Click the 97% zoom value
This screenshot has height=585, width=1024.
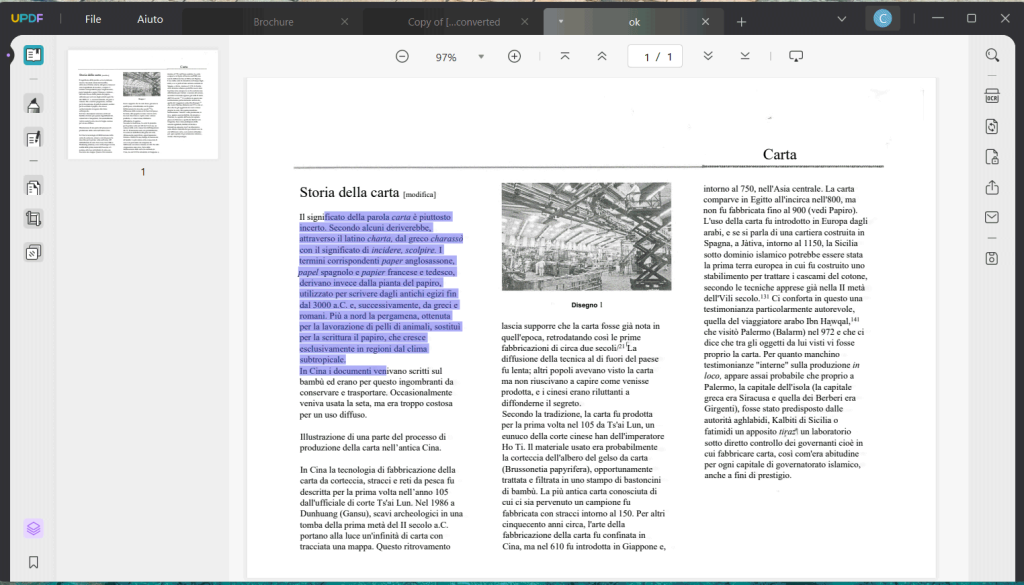446,57
